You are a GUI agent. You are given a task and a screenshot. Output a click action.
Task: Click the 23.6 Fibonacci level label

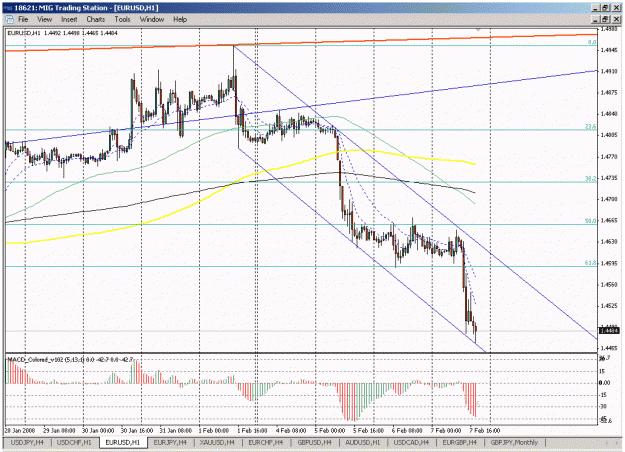pyautogui.click(x=591, y=126)
